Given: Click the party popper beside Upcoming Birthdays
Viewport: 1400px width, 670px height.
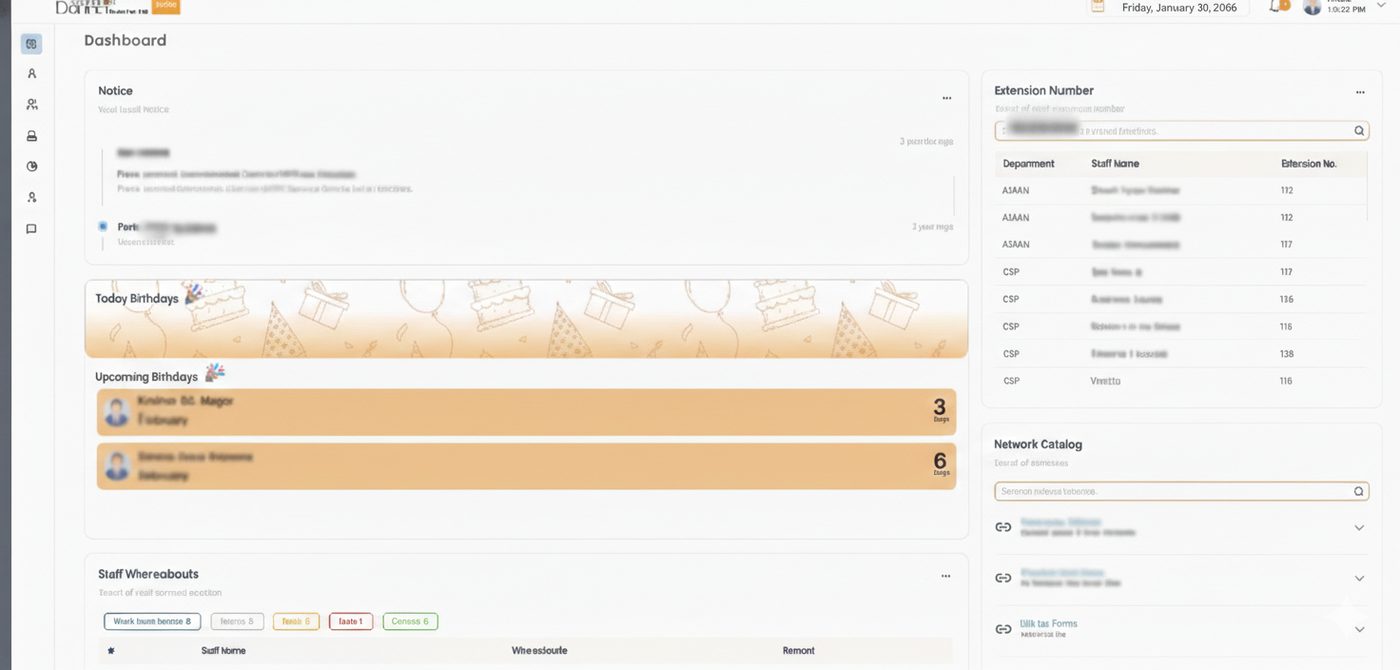Looking at the screenshot, I should click(214, 373).
